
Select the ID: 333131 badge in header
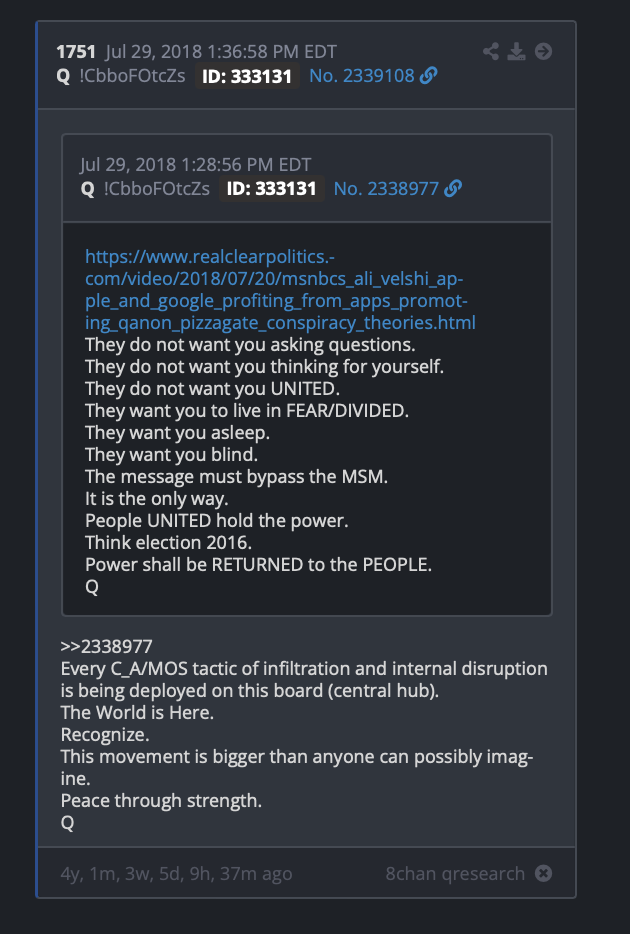coord(247,76)
